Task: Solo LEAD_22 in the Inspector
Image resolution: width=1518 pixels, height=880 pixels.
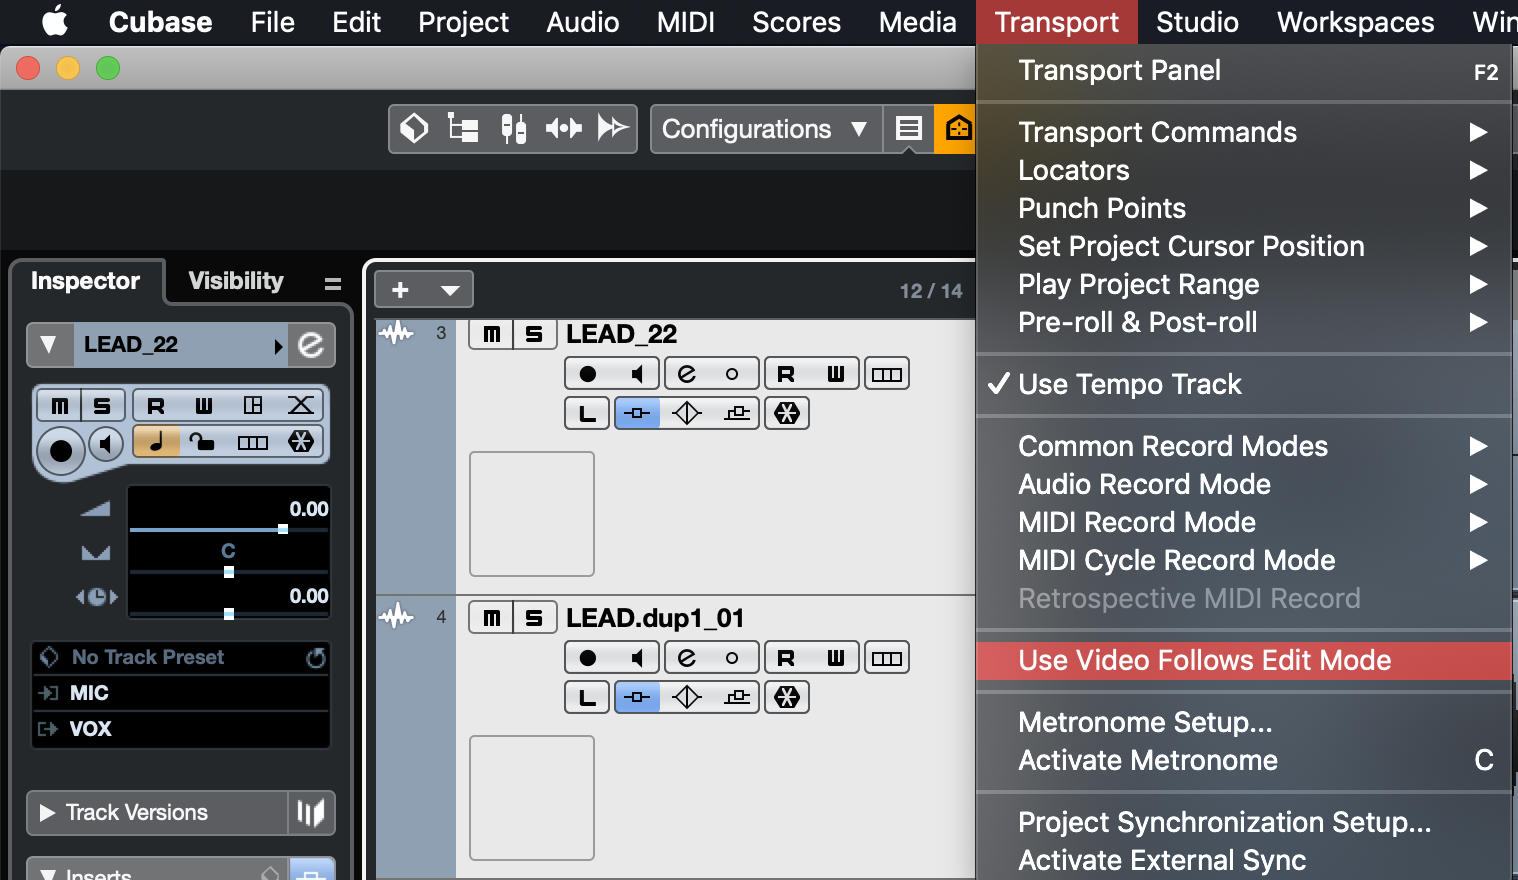Action: click(102, 405)
